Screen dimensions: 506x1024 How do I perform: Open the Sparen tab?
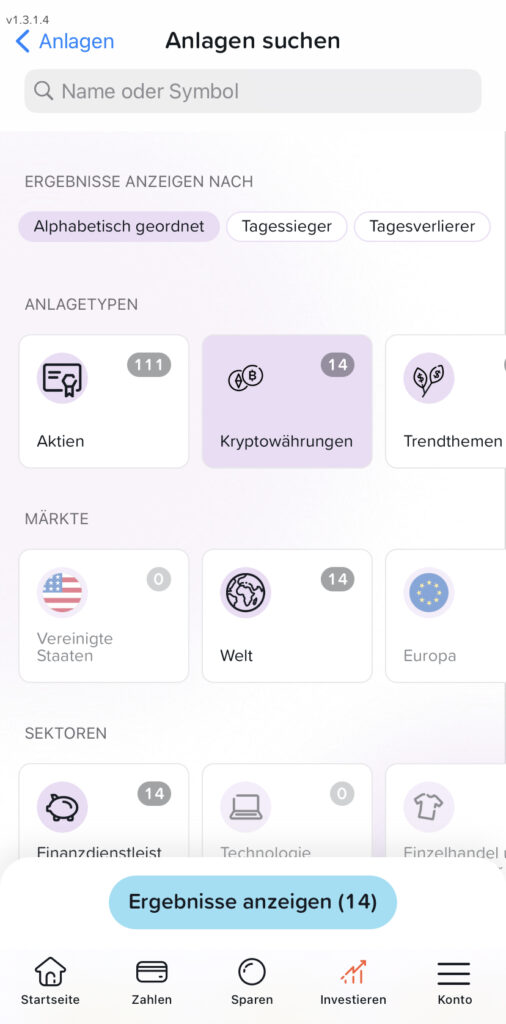coord(252,982)
